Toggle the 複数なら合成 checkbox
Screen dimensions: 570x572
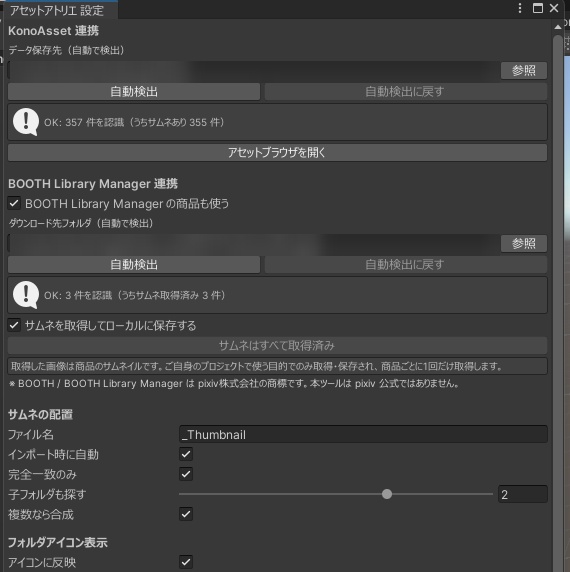coord(186,514)
